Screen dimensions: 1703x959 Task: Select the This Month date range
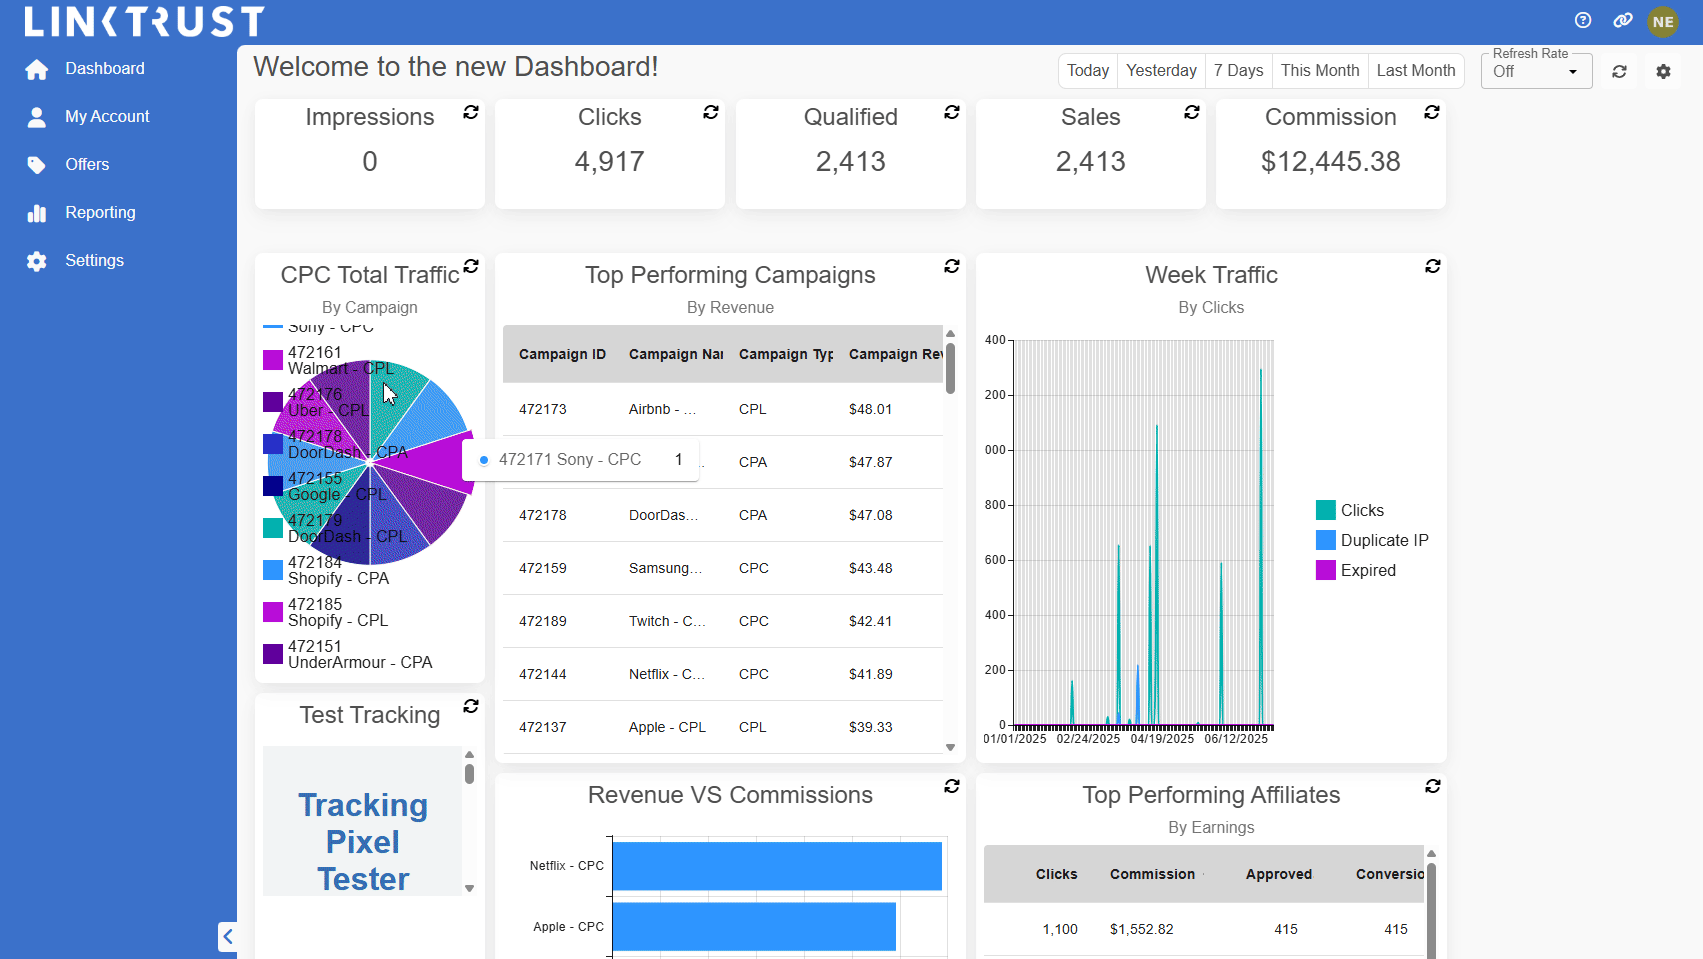1320,70
